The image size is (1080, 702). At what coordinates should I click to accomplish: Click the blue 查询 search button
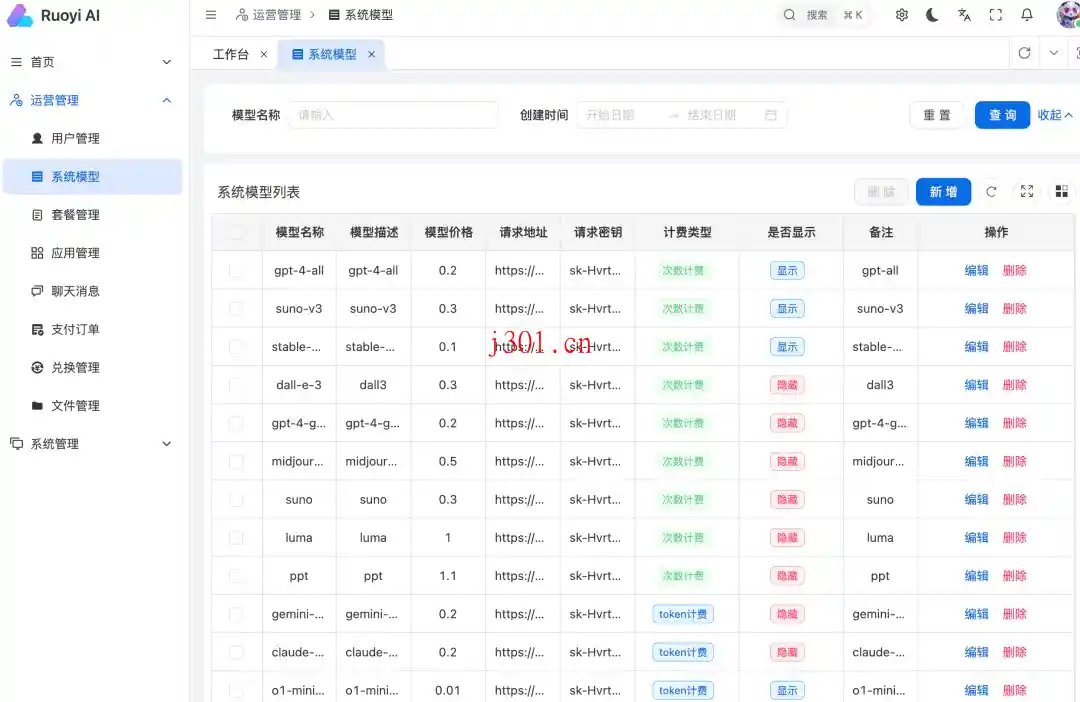[1001, 114]
